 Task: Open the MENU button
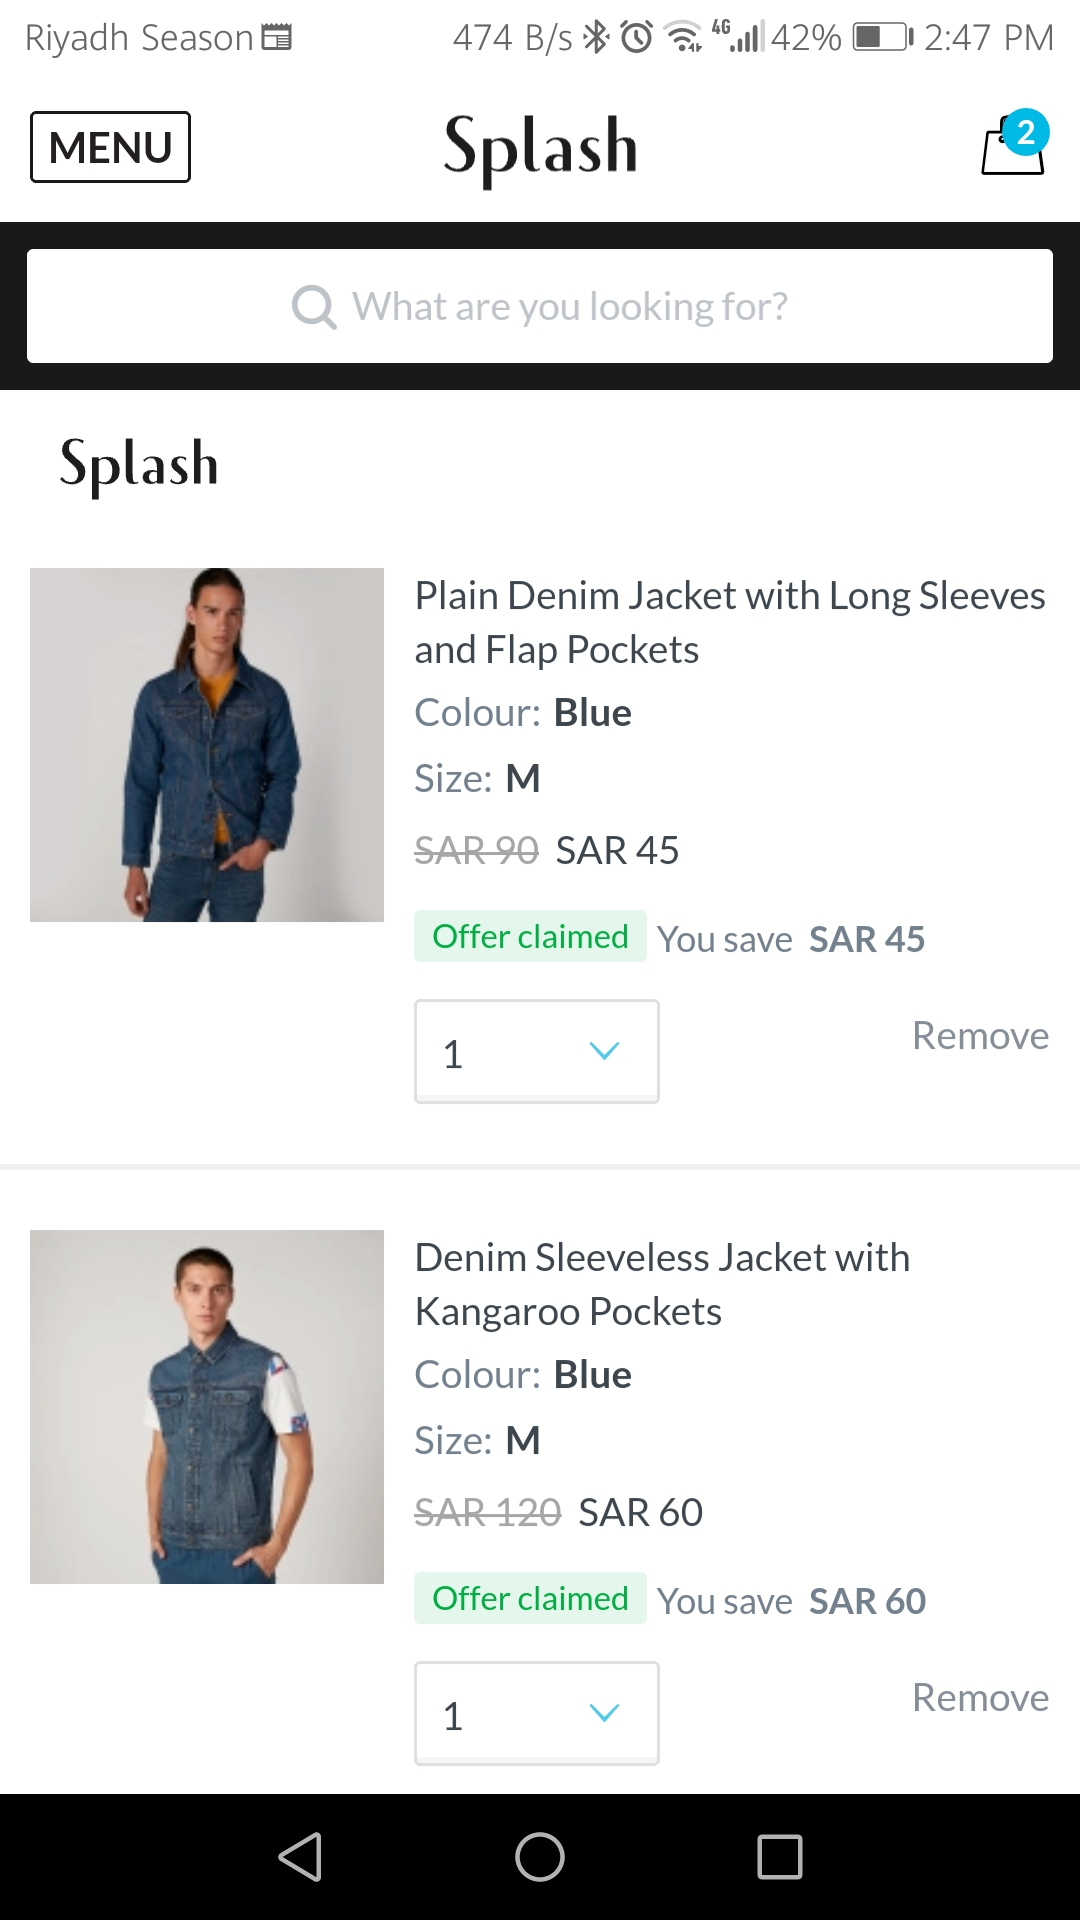pyautogui.click(x=110, y=147)
